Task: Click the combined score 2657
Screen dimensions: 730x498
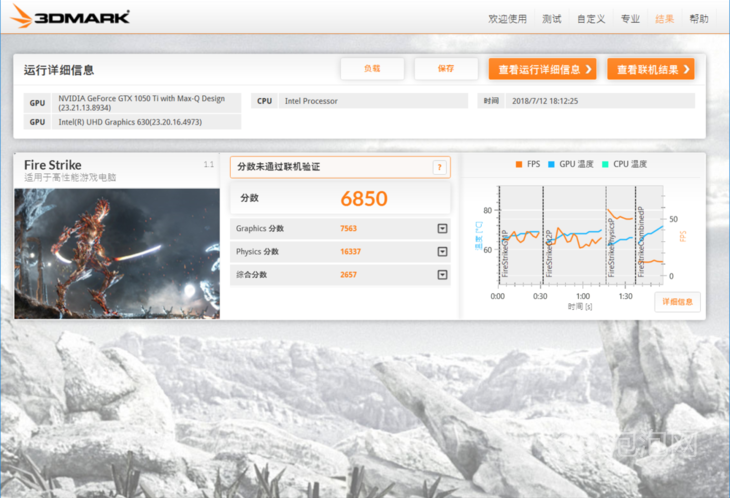Action: click(348, 275)
